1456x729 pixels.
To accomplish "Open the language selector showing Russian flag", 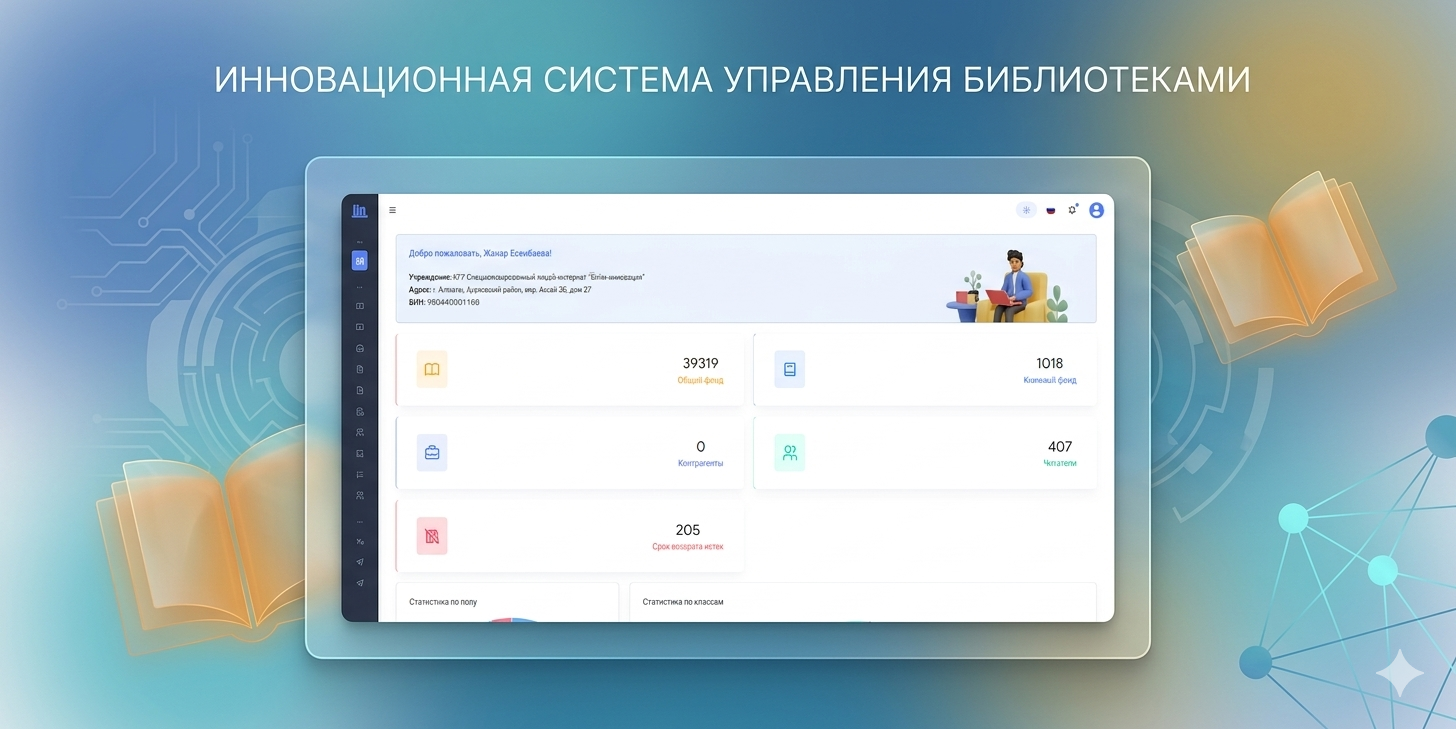I will click(x=1049, y=210).
